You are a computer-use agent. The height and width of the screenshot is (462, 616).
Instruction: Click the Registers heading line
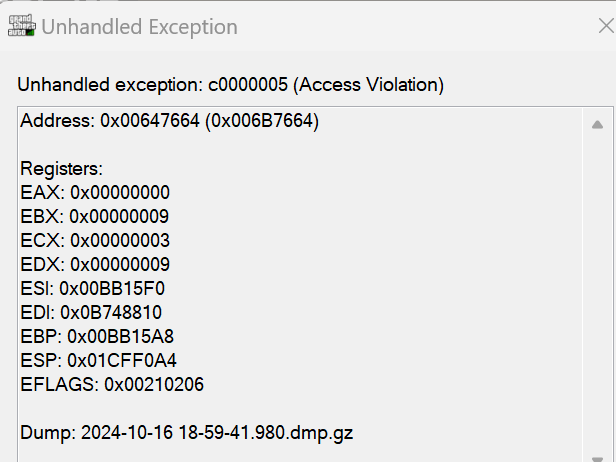coord(61,169)
